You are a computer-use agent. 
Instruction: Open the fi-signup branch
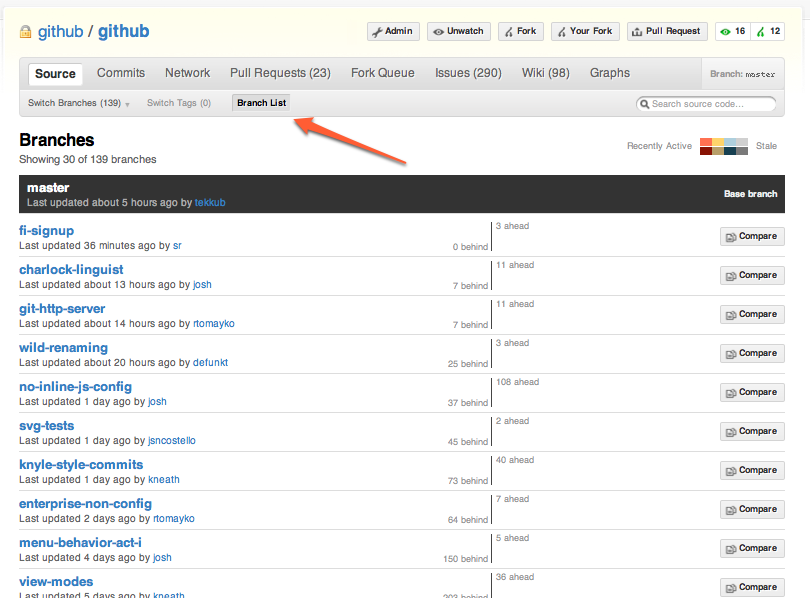pyautogui.click(x=46, y=230)
